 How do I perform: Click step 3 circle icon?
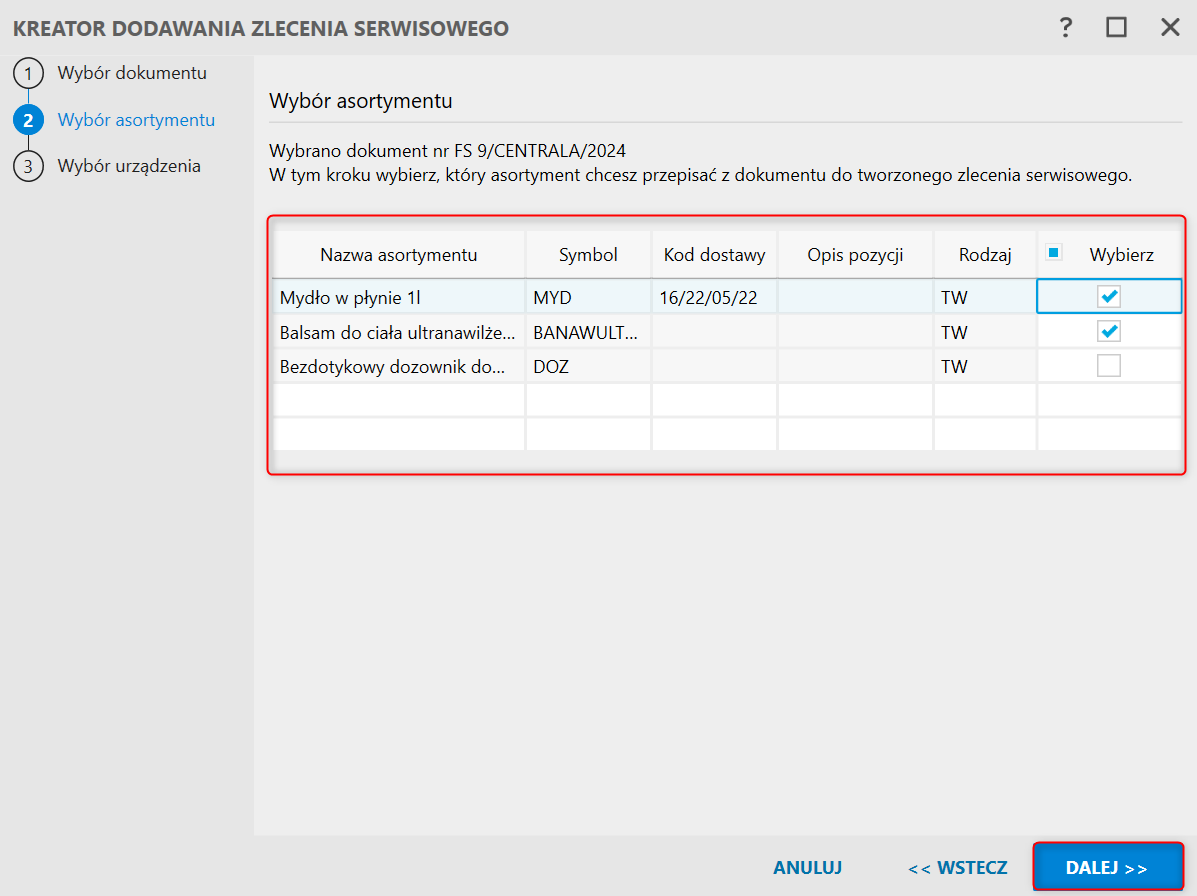[28, 167]
